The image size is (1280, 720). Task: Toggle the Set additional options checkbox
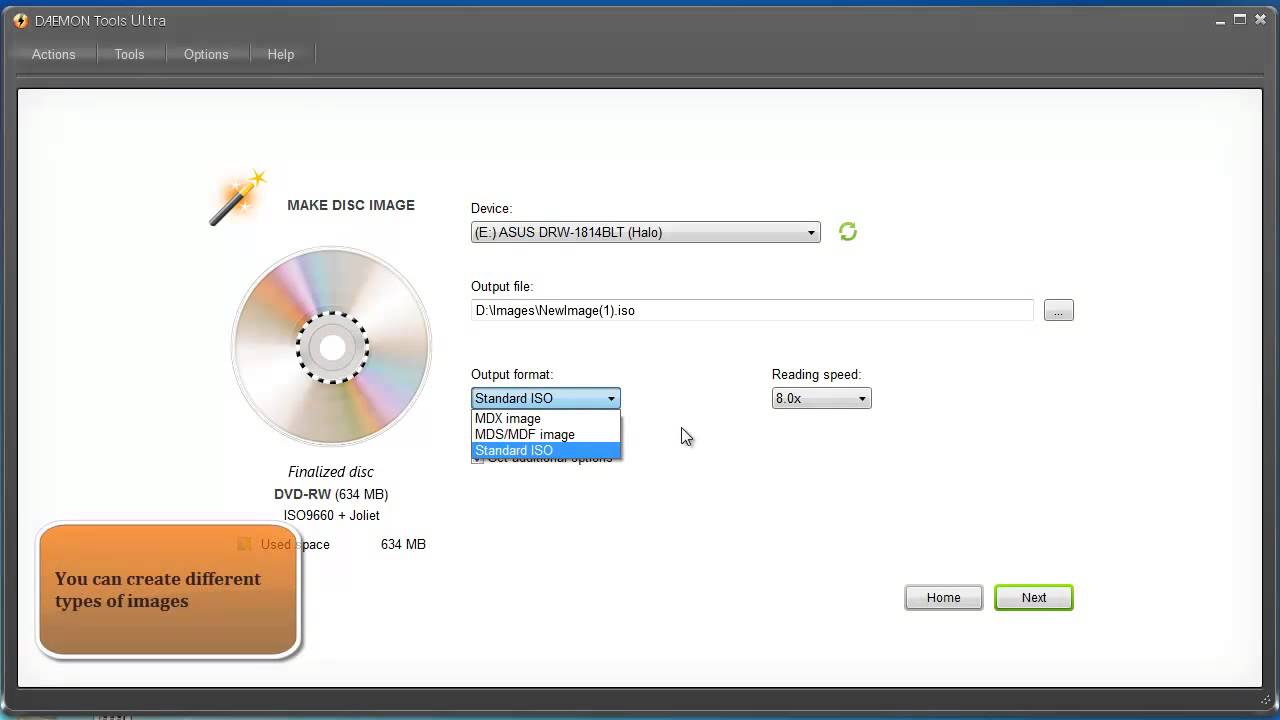(477, 459)
